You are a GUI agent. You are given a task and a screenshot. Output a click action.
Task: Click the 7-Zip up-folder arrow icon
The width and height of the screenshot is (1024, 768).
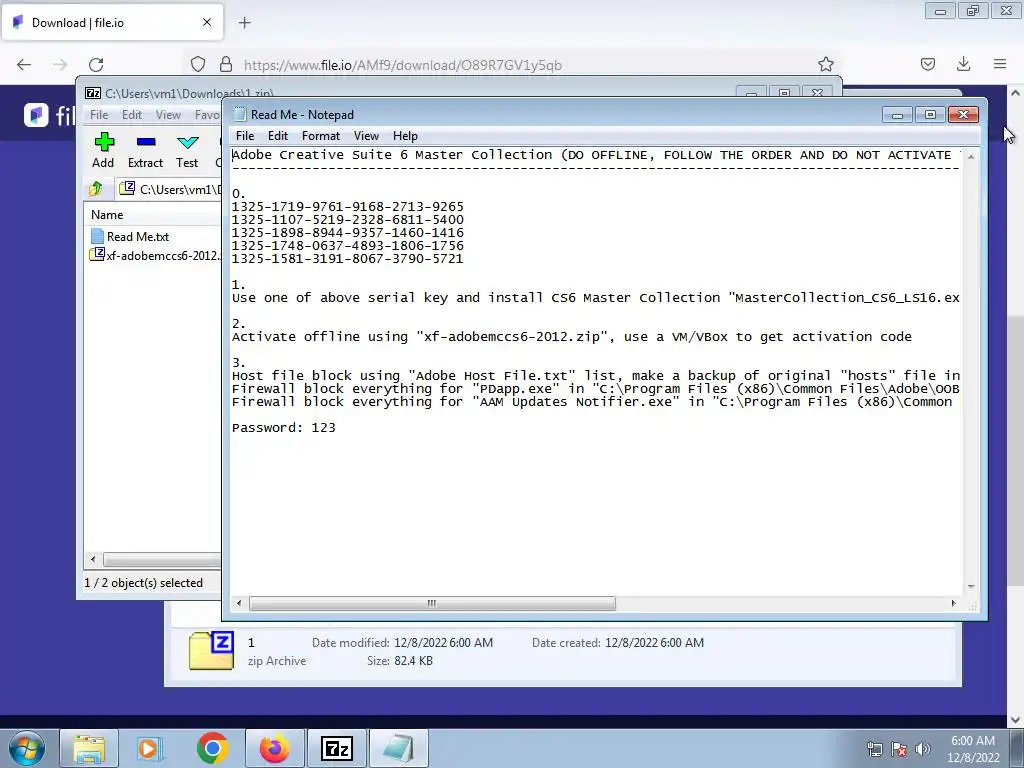click(96, 189)
